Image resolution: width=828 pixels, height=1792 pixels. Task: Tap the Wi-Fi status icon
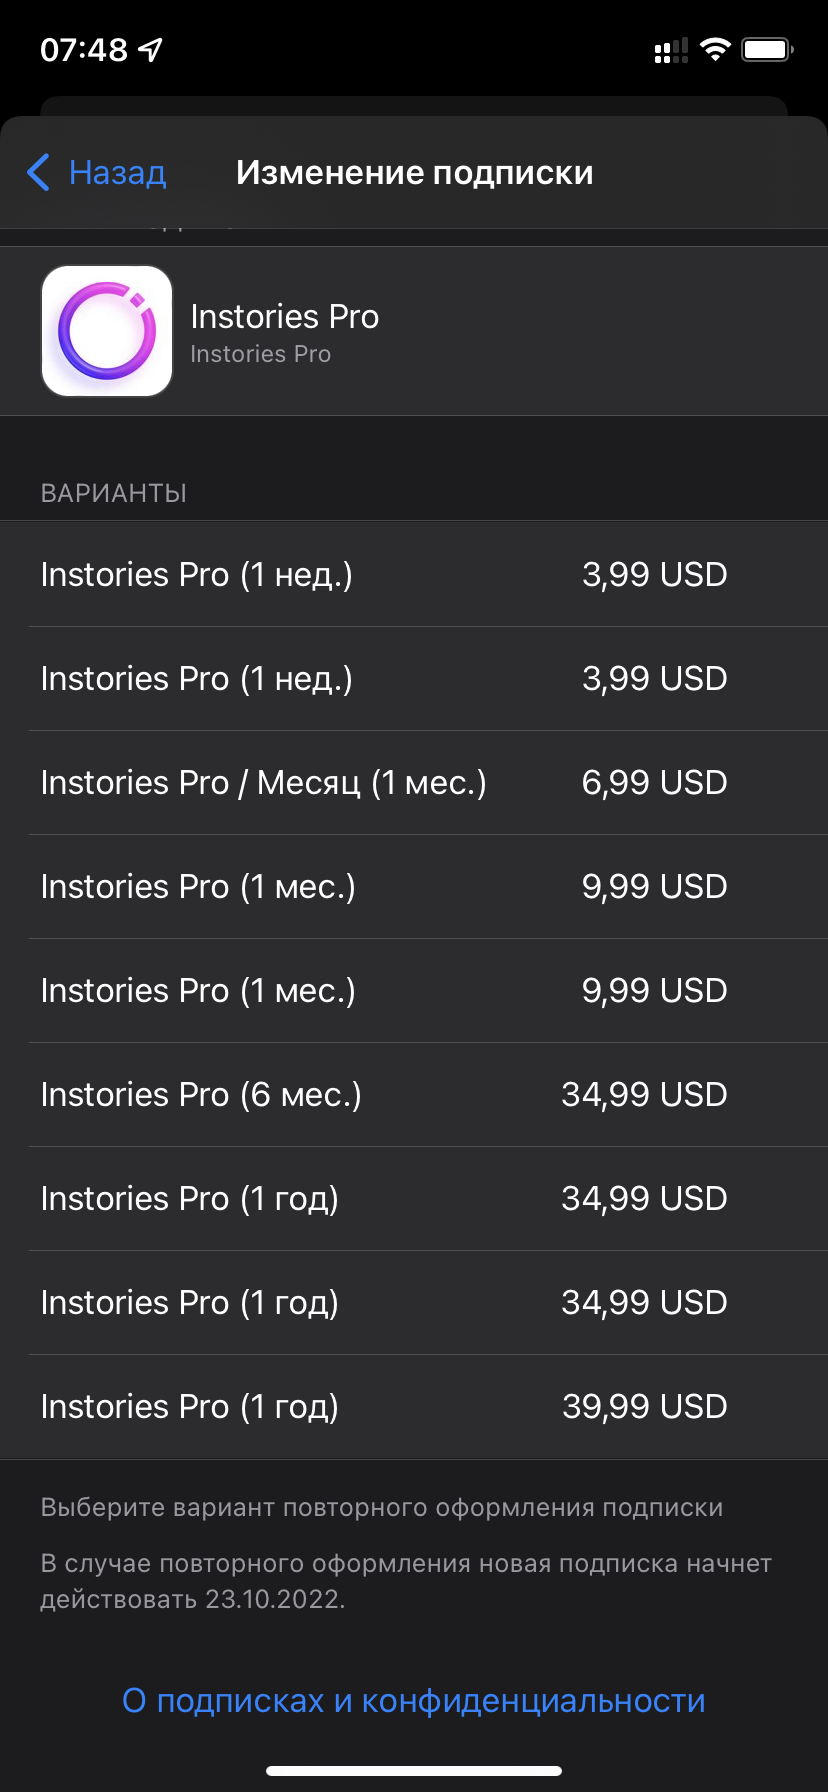[x=715, y=50]
